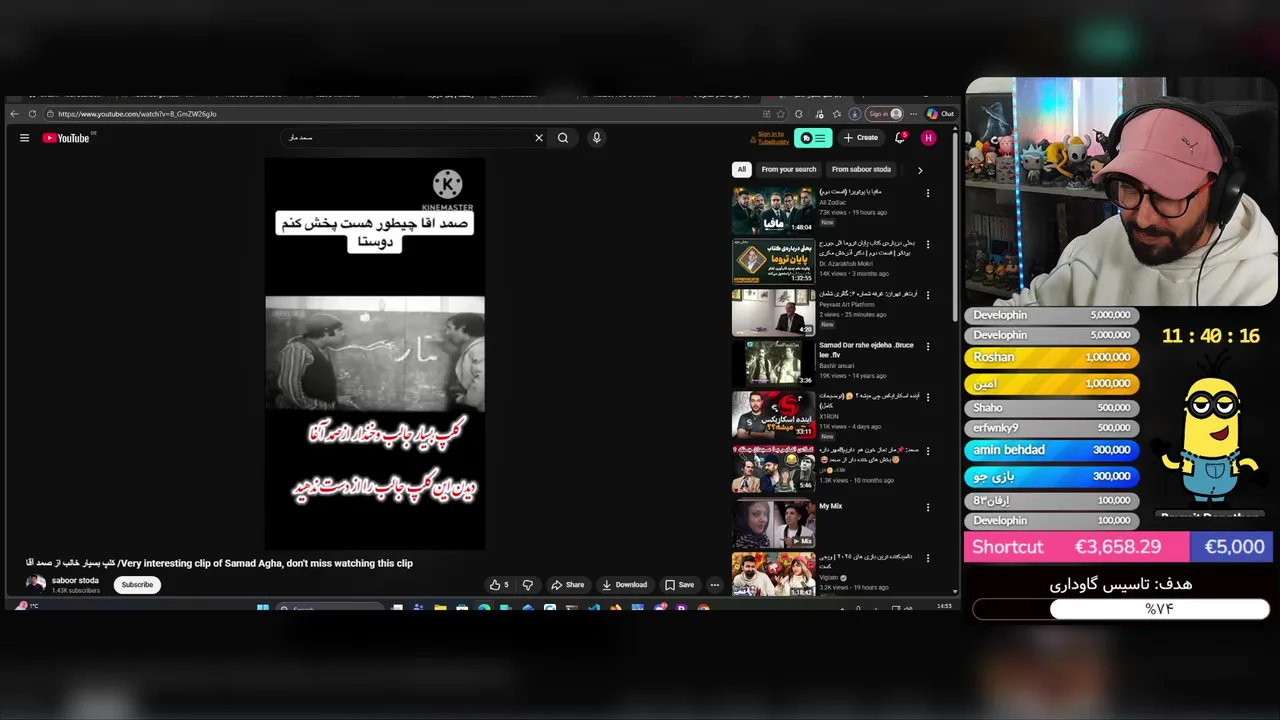This screenshot has height=720, width=1280.
Task: Open the مافیا thumbnail by Ali Zodiac
Action: click(x=773, y=210)
